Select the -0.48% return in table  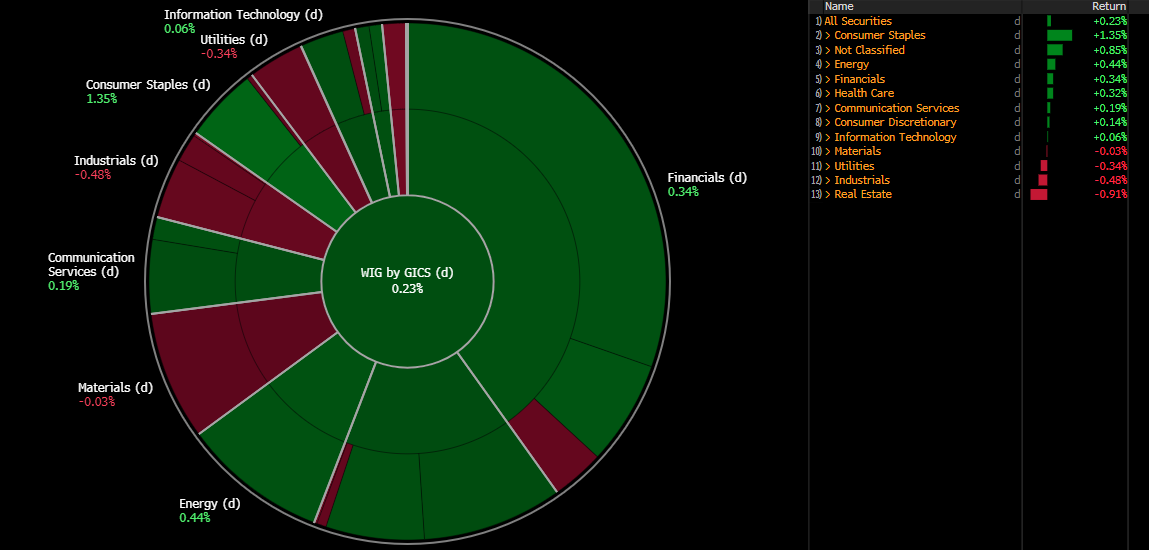1110,180
